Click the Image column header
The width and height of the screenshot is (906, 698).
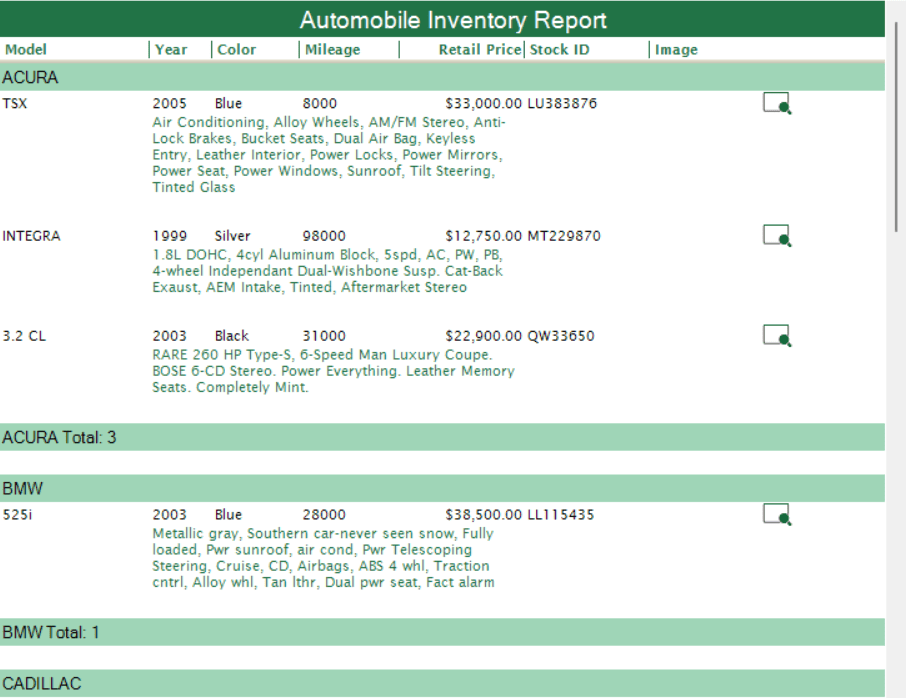pyautogui.click(x=676, y=50)
